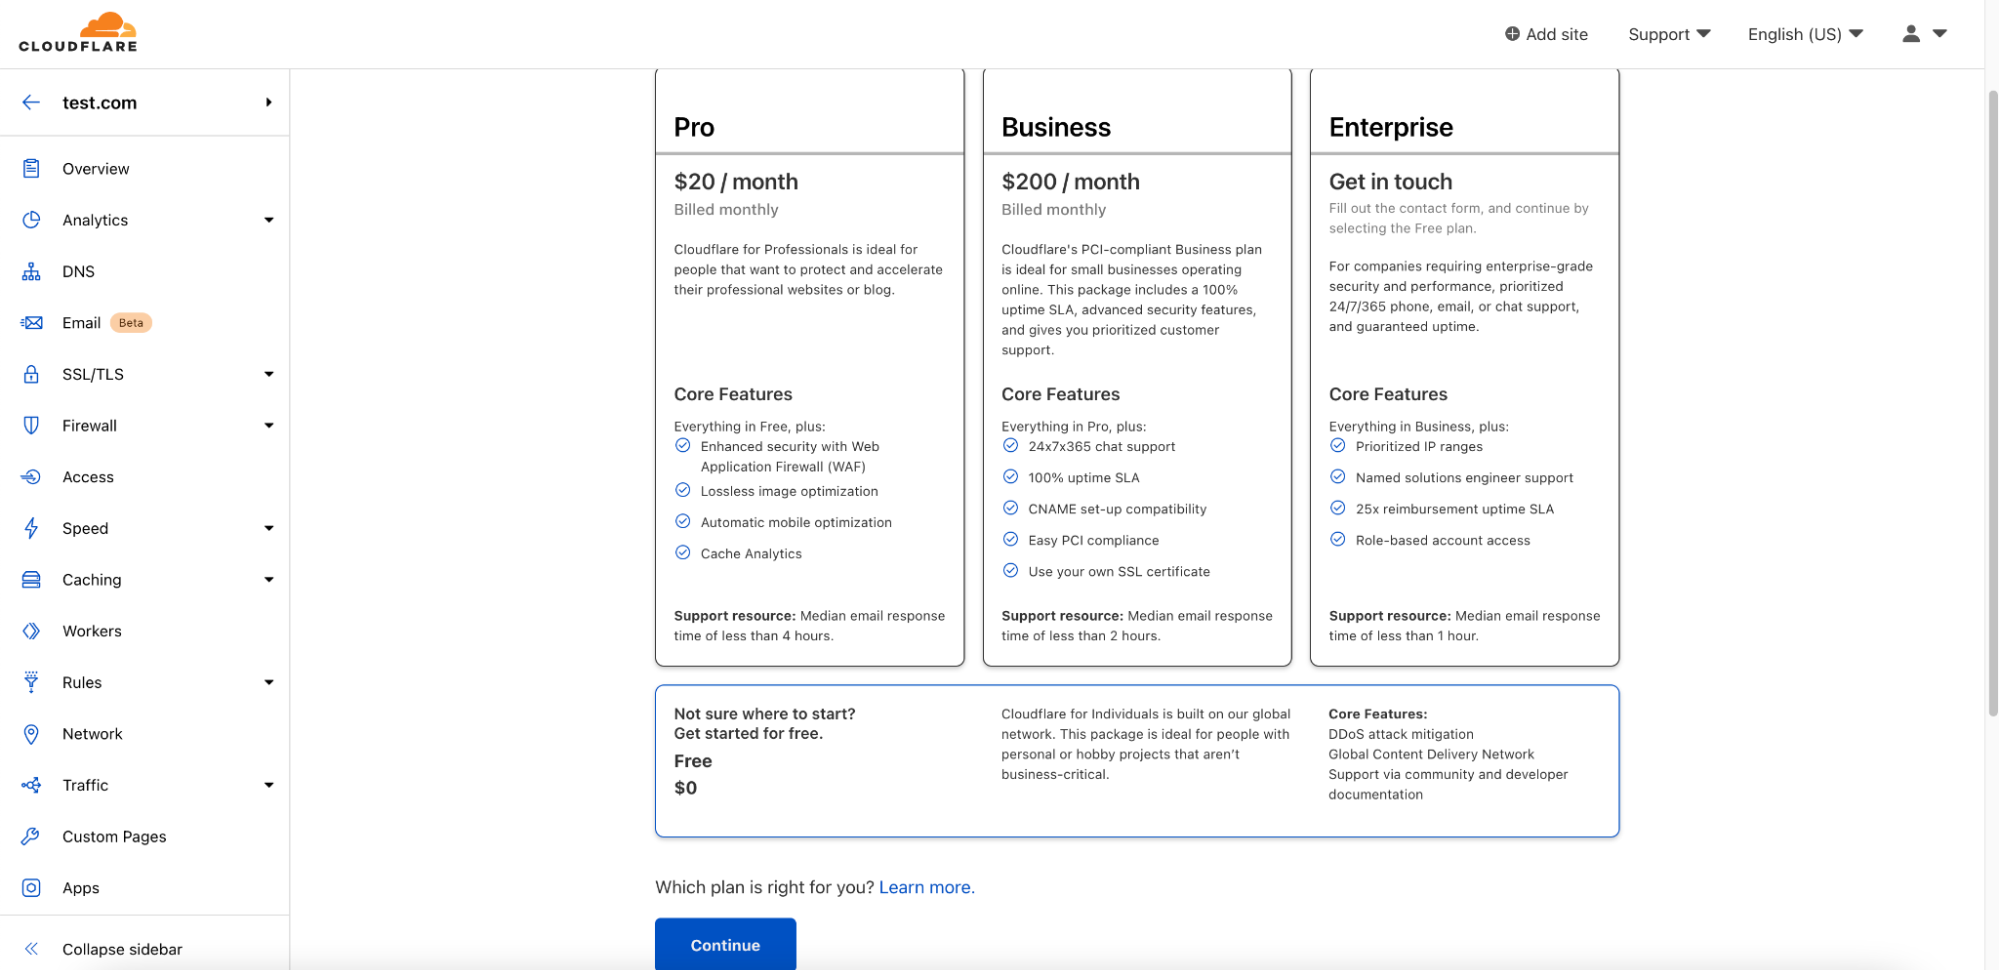Expand the test.com site selector arrow

(x=269, y=102)
